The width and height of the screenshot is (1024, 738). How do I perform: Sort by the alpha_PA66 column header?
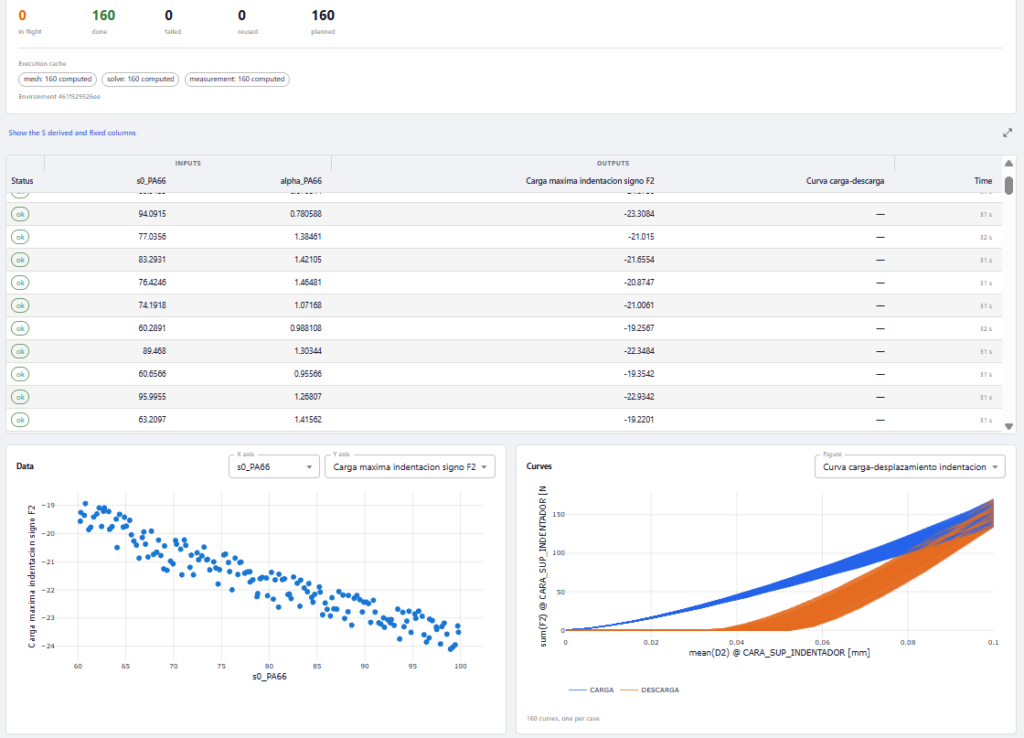point(301,181)
